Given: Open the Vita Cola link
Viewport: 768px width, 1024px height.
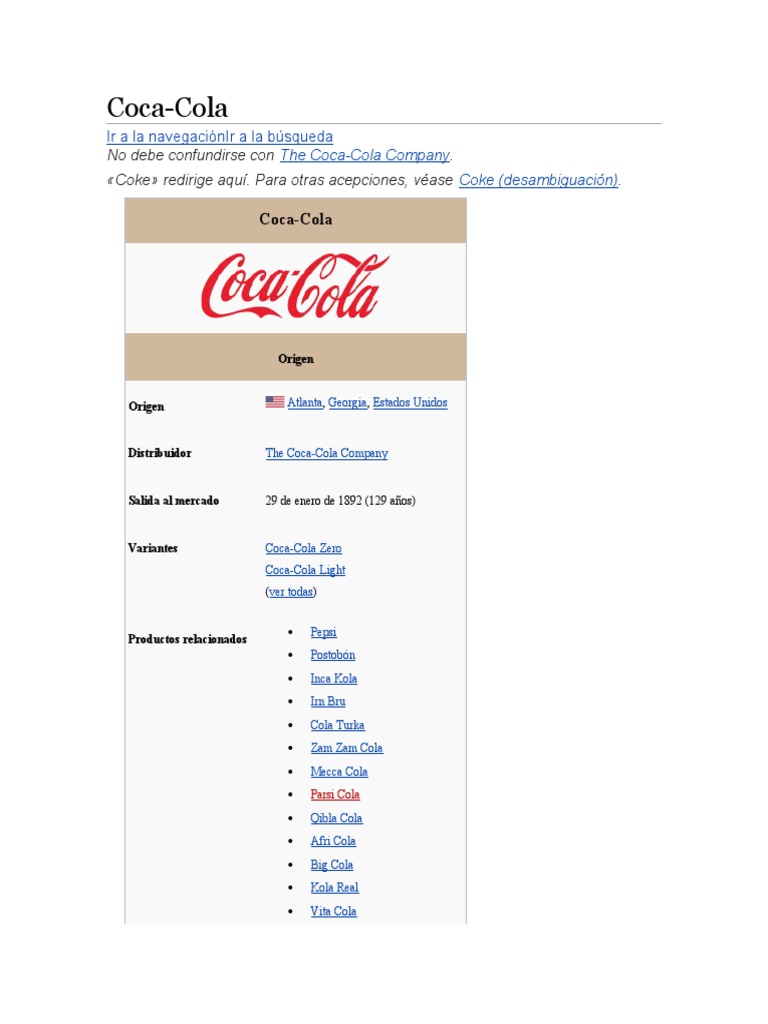Looking at the screenshot, I should pos(333,911).
